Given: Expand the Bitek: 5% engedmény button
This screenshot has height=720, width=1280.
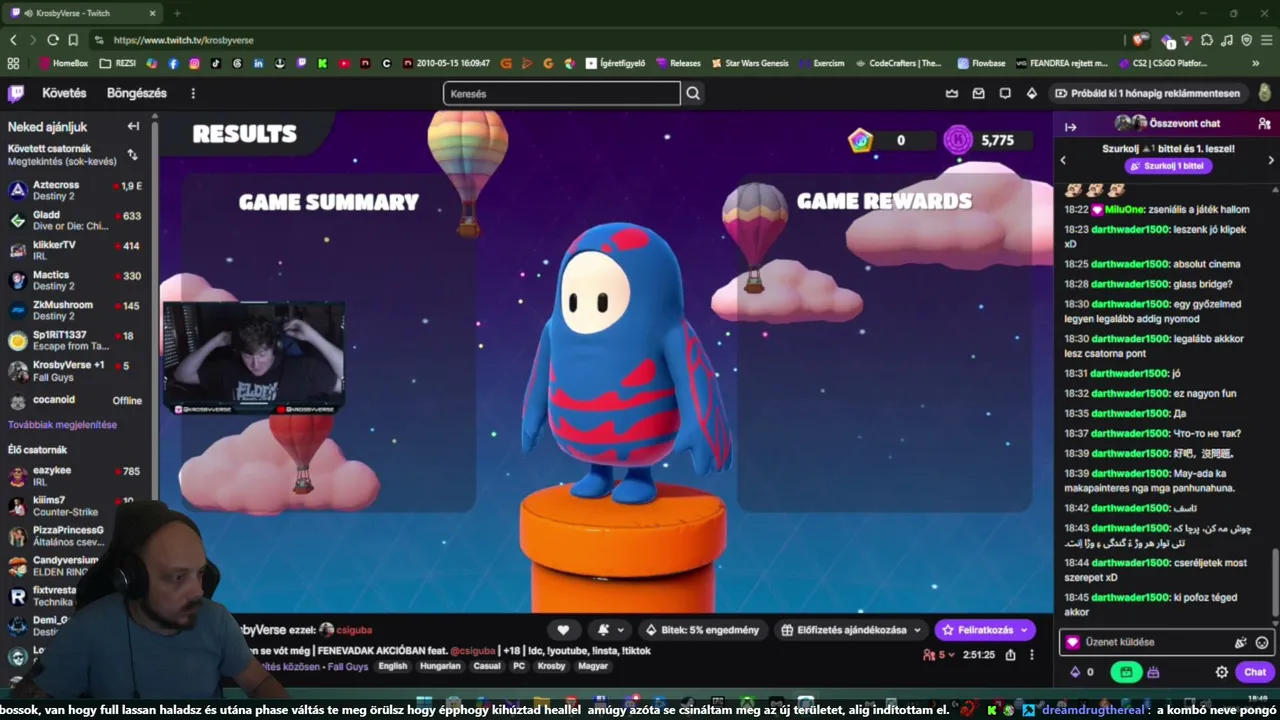Looking at the screenshot, I should [702, 630].
